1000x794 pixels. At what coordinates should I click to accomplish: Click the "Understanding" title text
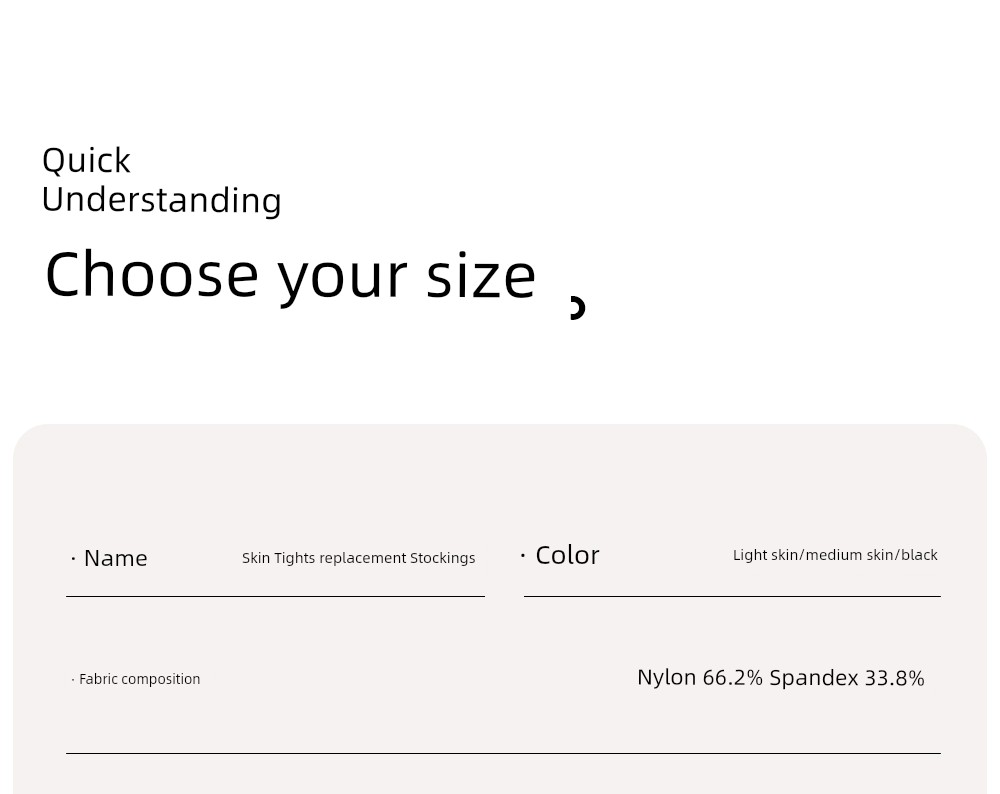click(161, 201)
